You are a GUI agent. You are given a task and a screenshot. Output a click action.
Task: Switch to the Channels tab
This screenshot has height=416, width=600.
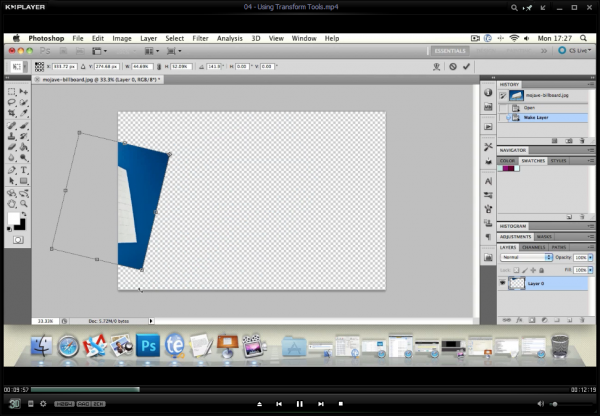(x=533, y=245)
